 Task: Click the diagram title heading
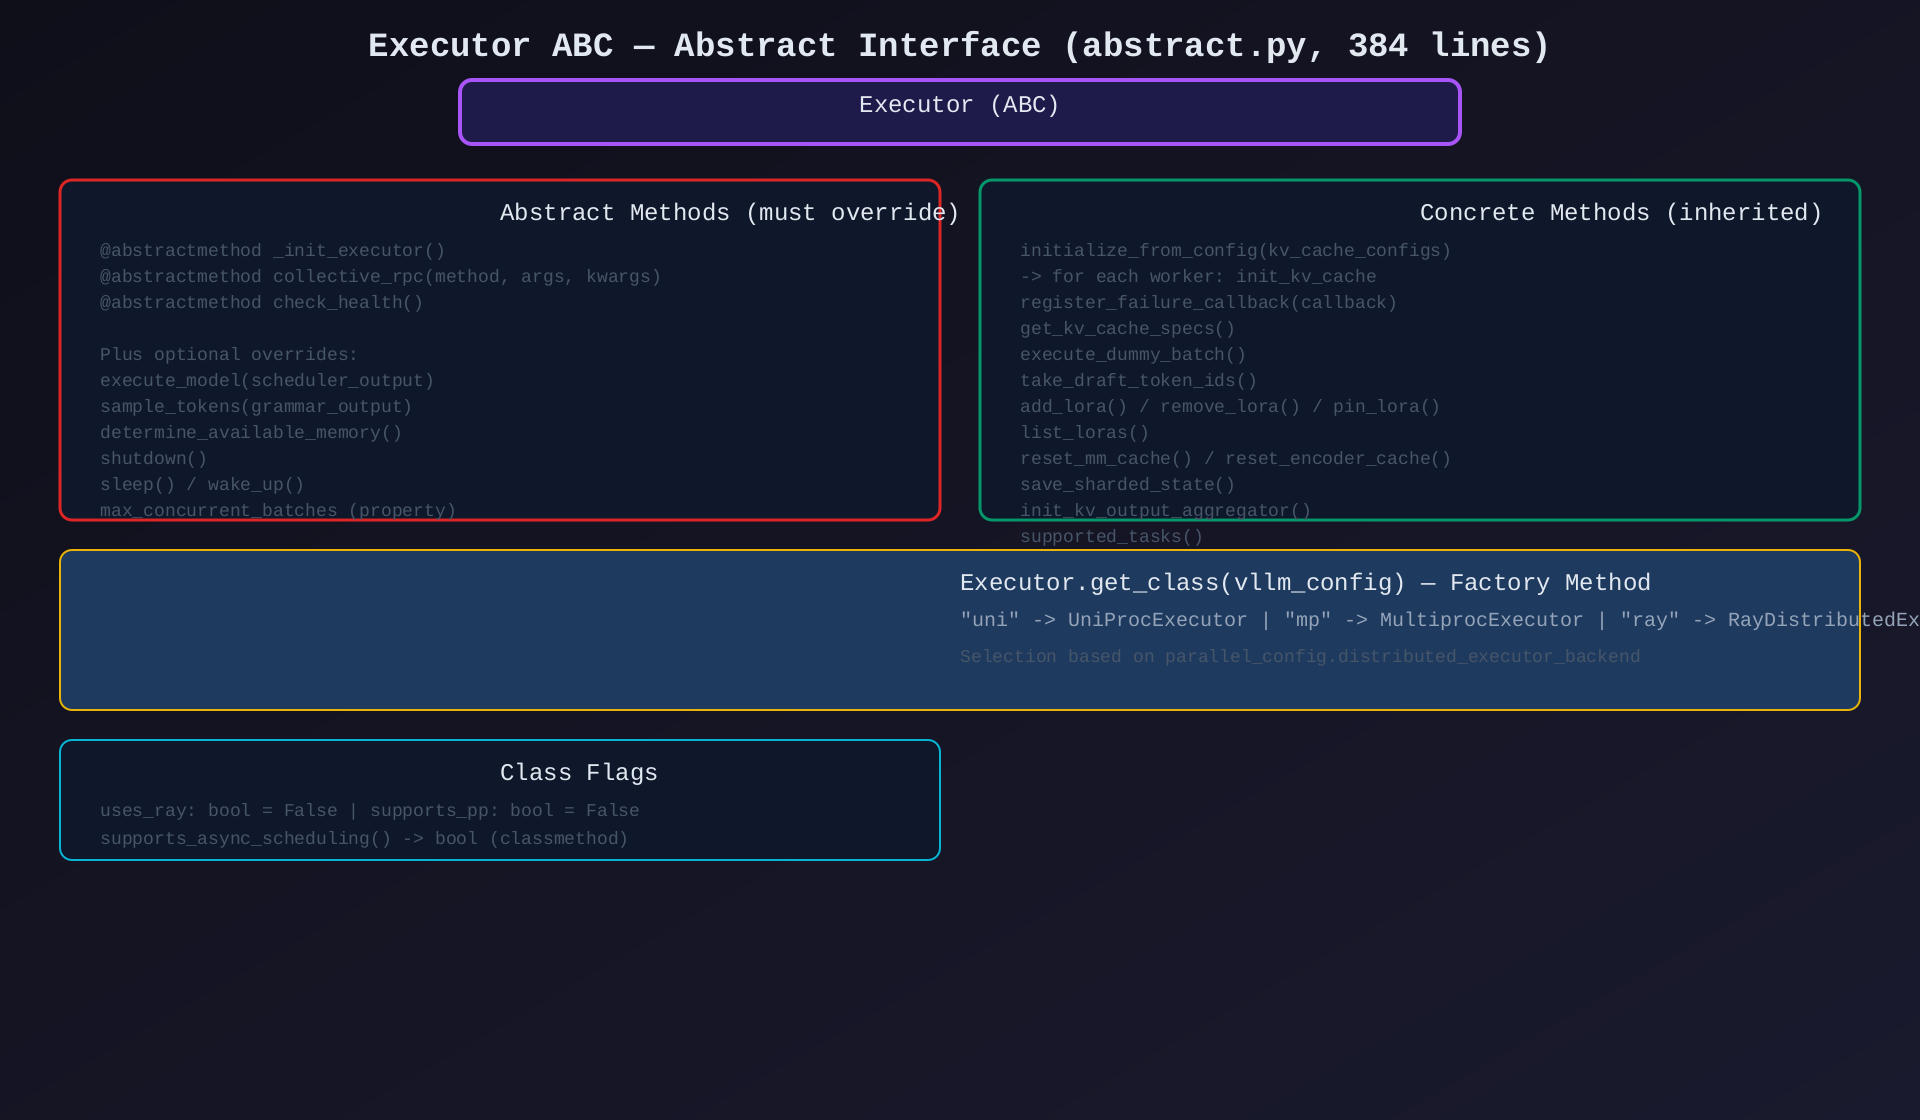(x=959, y=46)
